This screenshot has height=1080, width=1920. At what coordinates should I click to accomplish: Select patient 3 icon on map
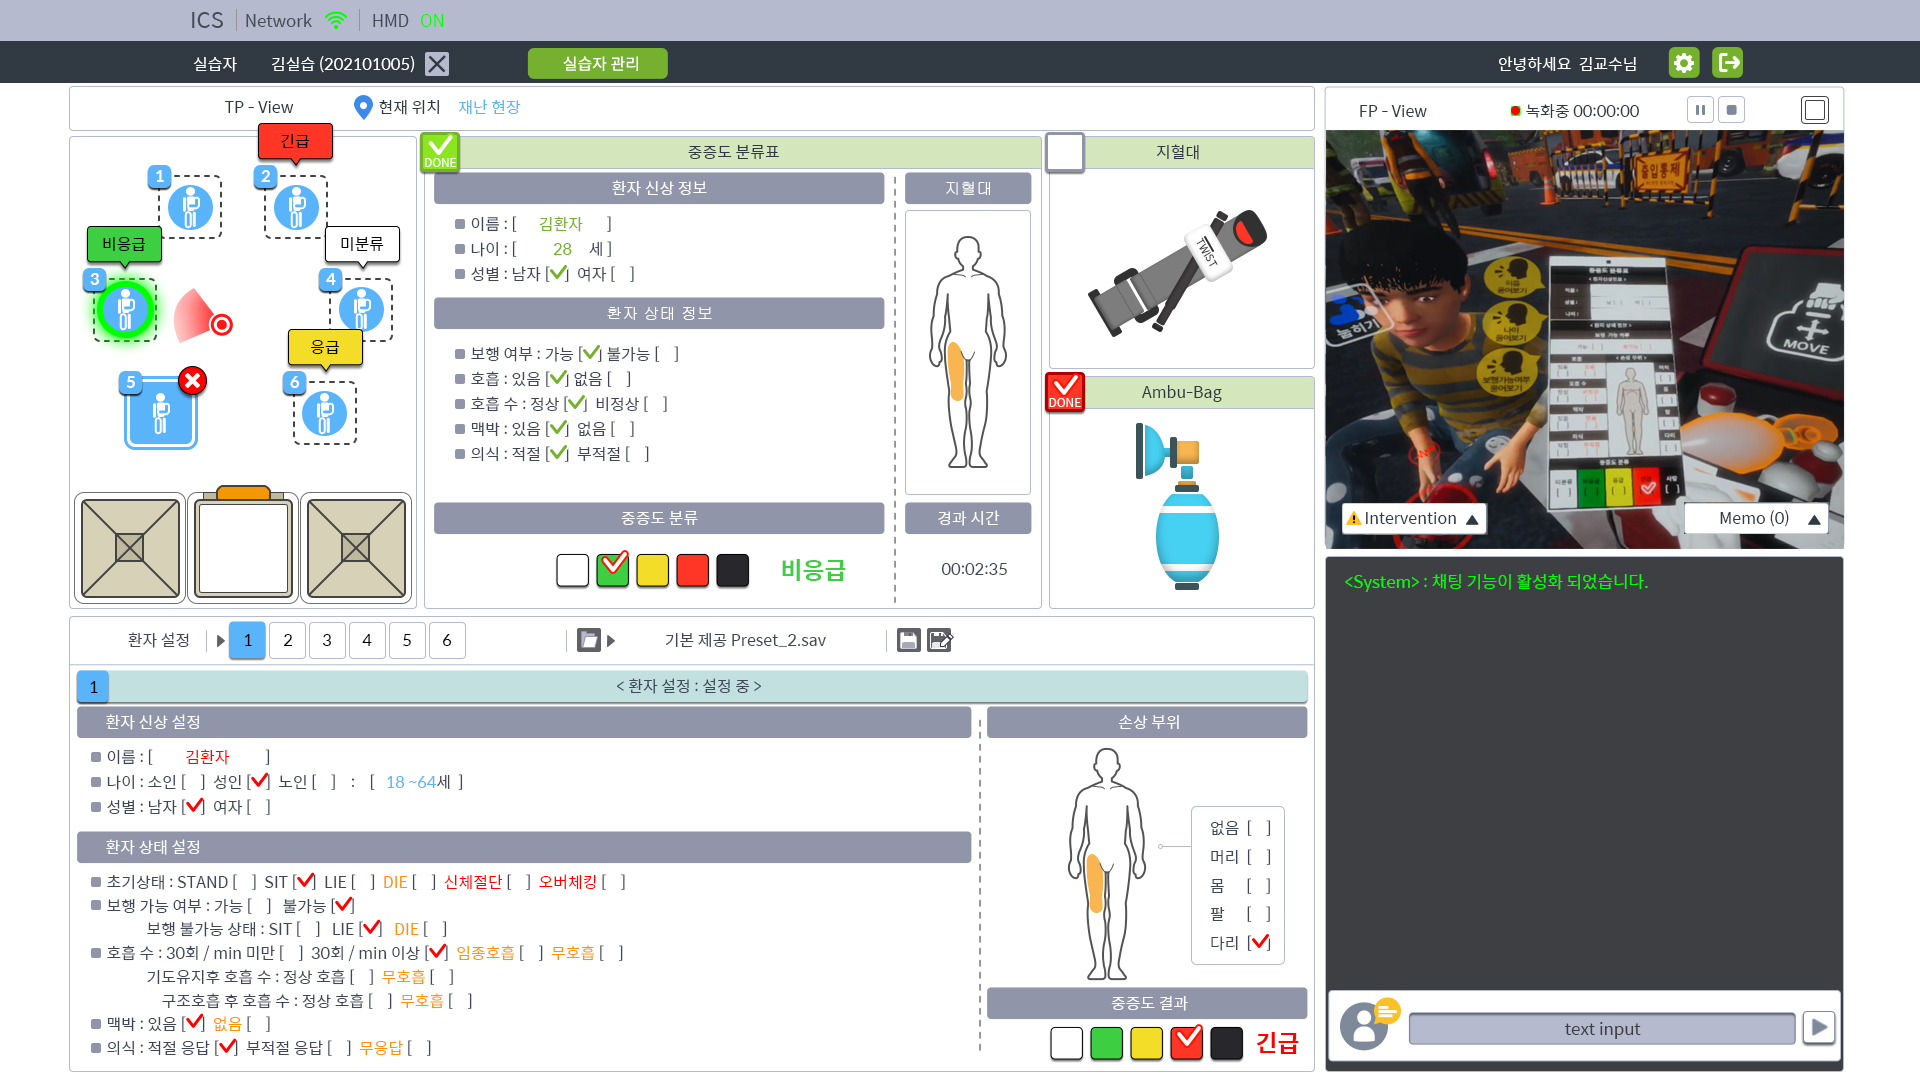click(126, 310)
